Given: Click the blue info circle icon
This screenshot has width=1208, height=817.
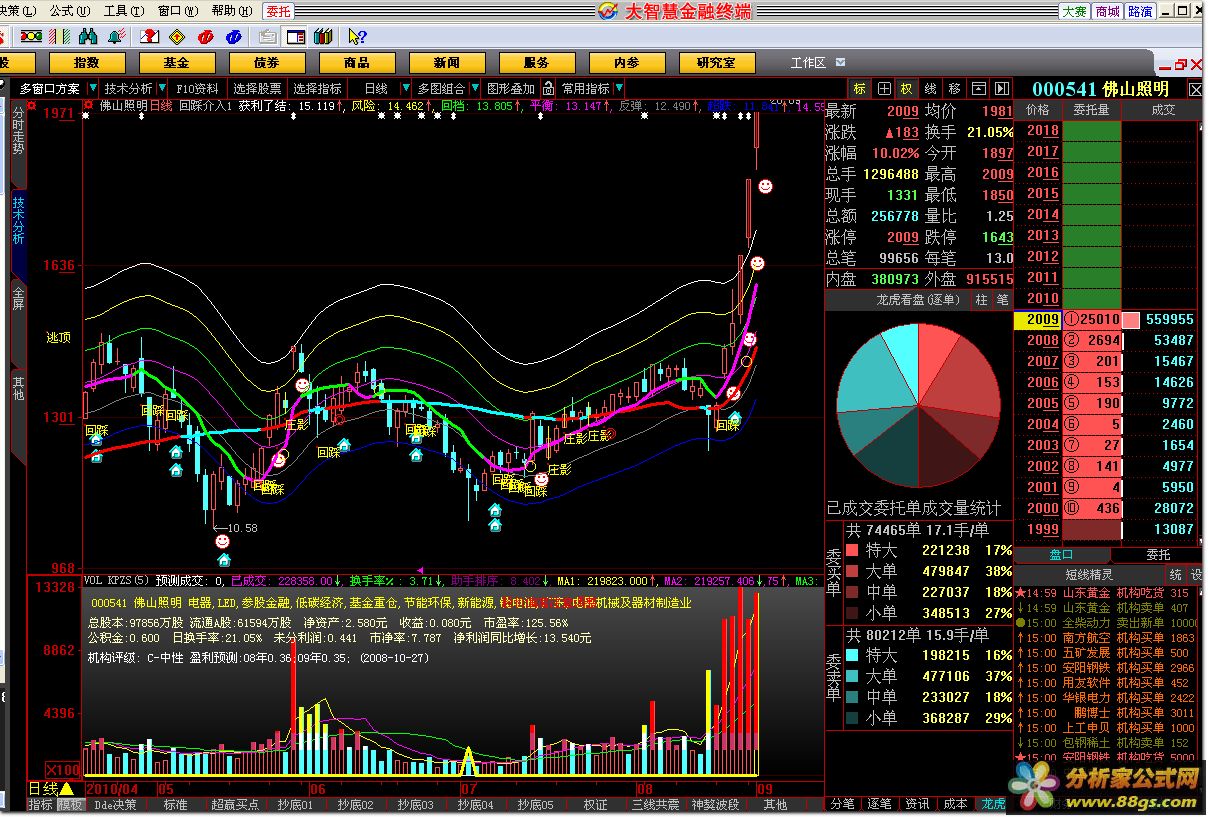Looking at the screenshot, I should (233, 37).
